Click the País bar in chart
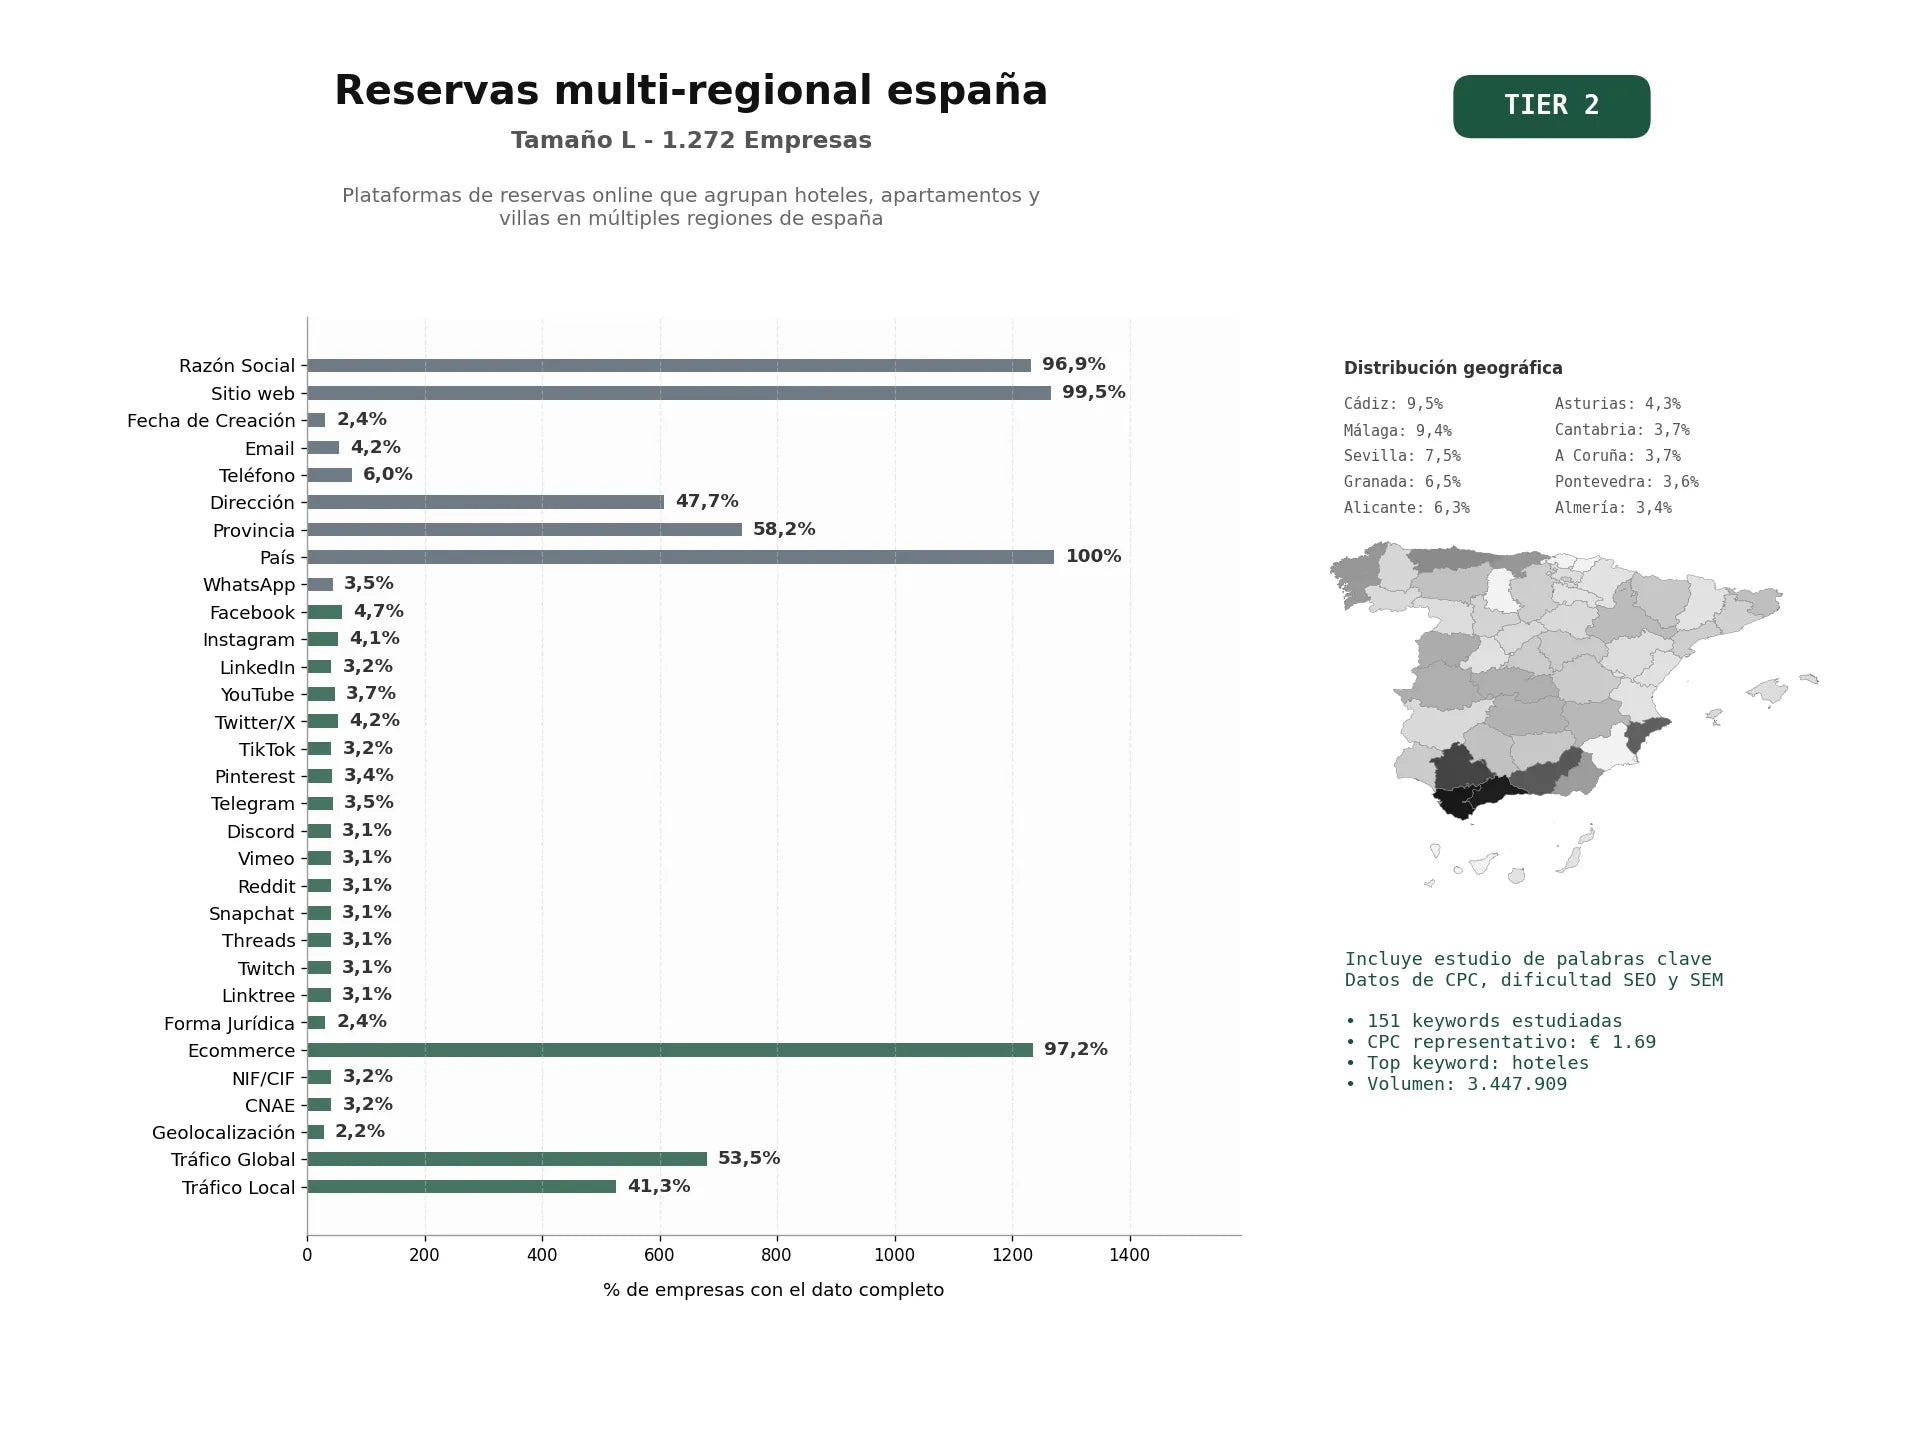This screenshot has height=1440, width=1920. (681, 557)
